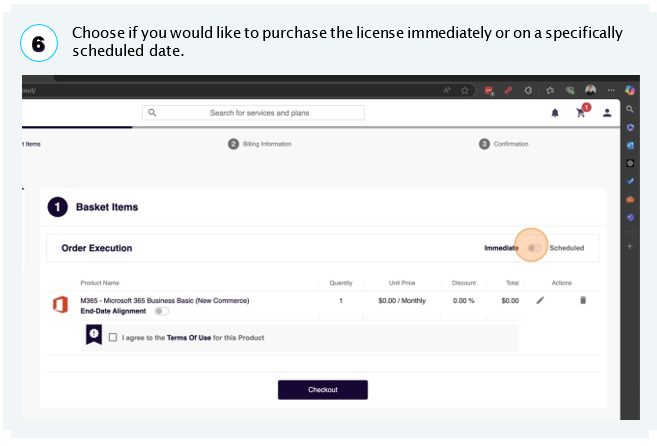Click the Search for services and plans field
This screenshot has width=657, height=446.
pos(253,113)
